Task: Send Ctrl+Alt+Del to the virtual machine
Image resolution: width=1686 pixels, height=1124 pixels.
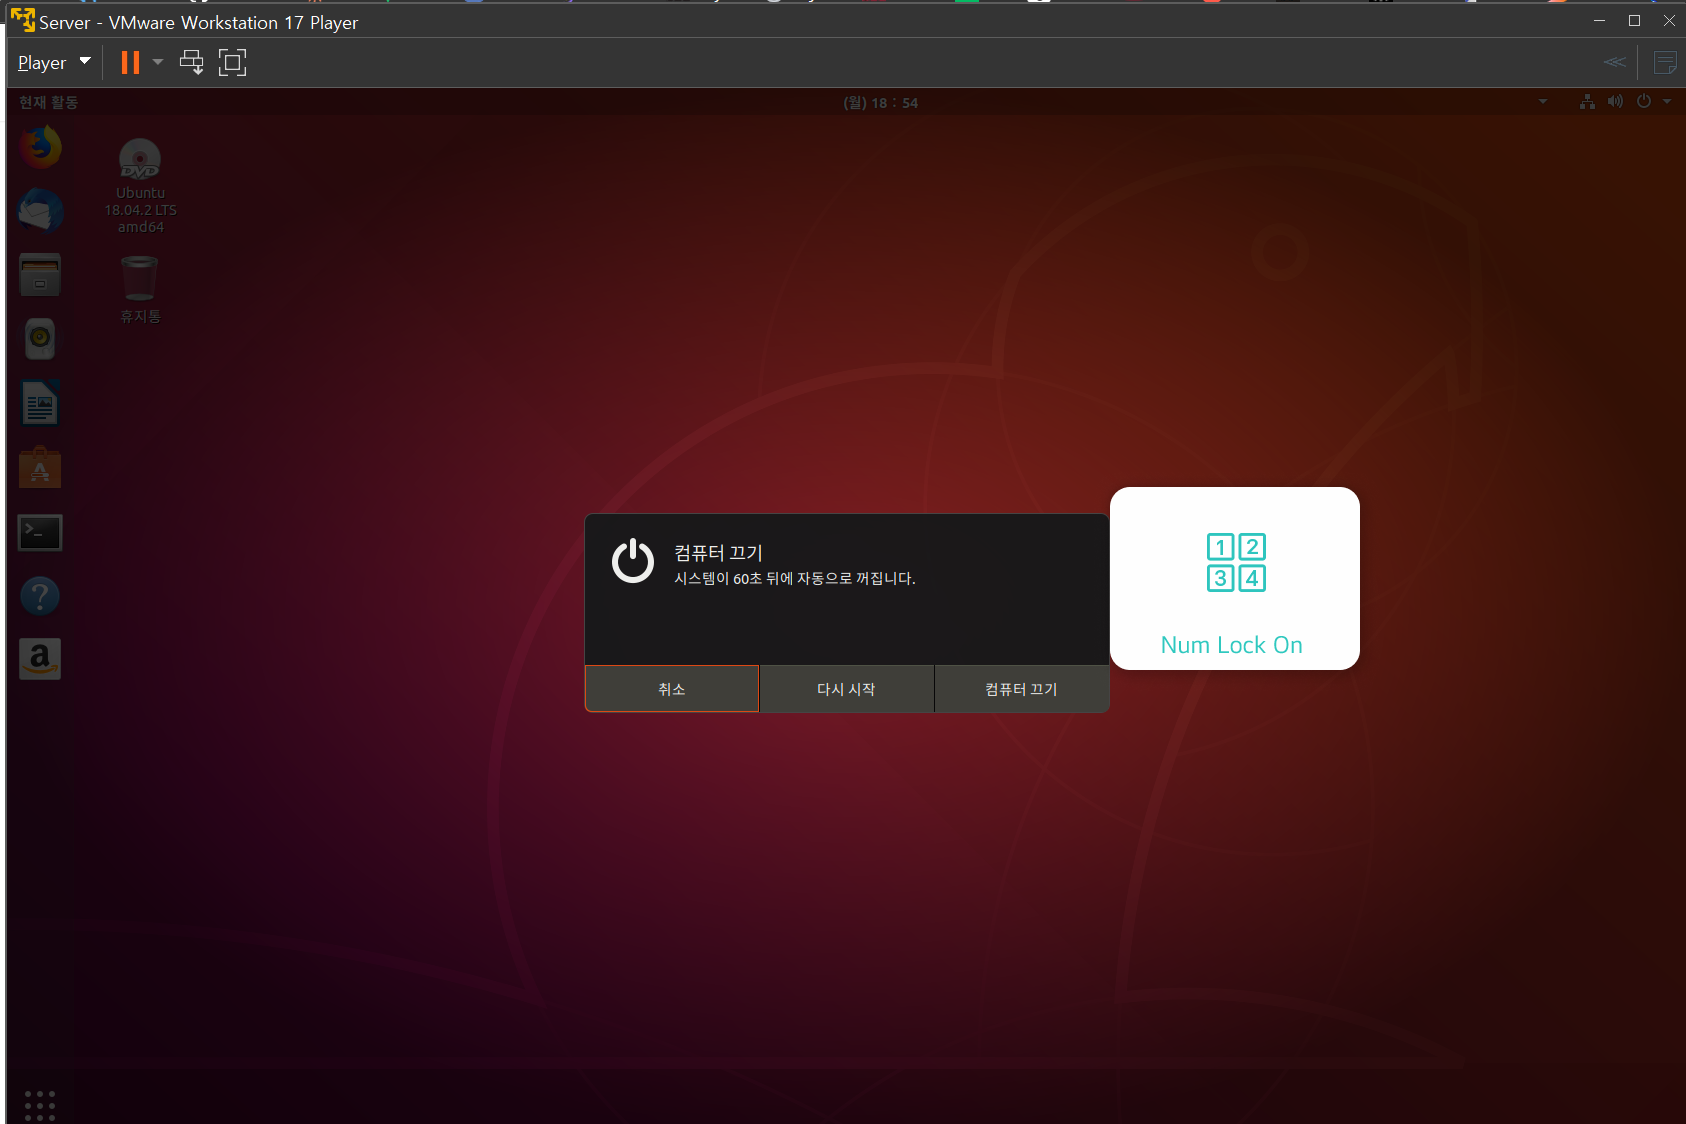Action: tap(191, 62)
